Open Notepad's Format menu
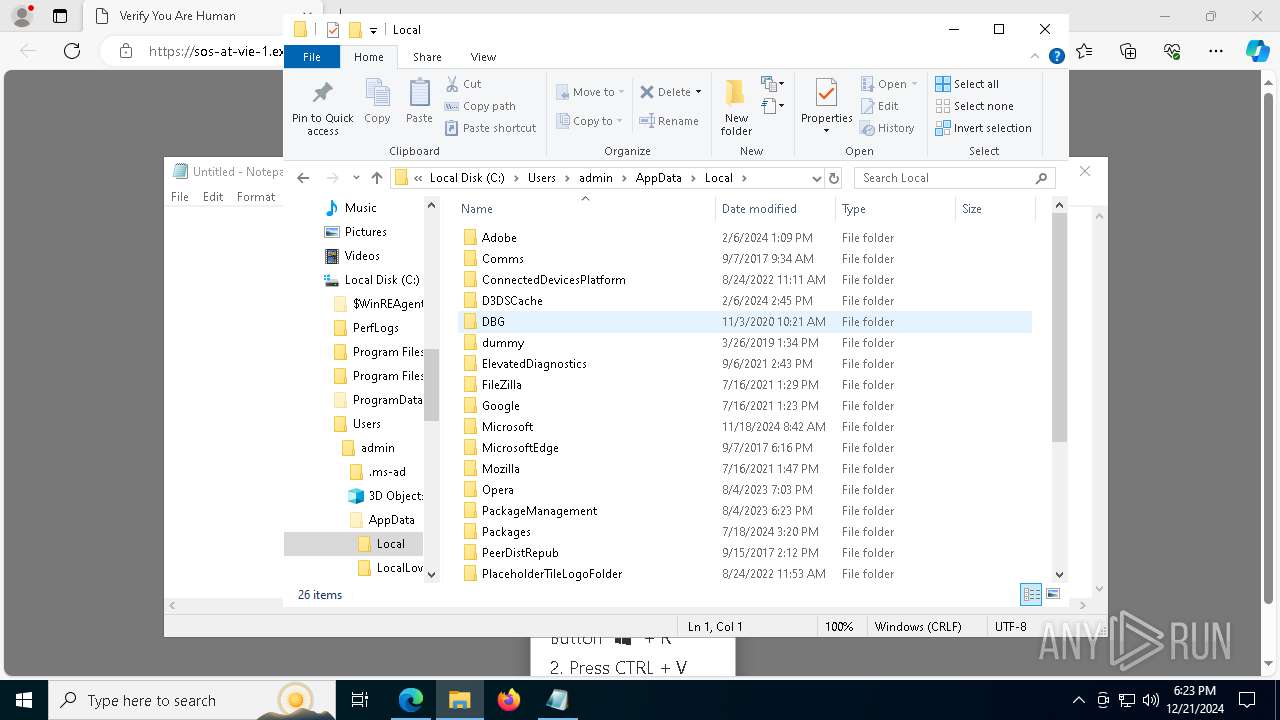1280x720 pixels. click(x=256, y=197)
